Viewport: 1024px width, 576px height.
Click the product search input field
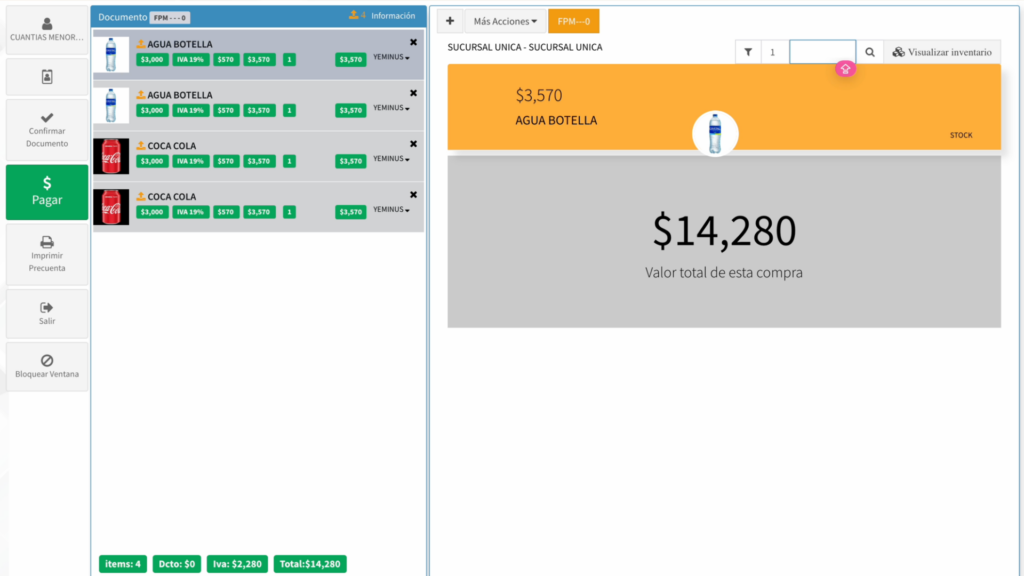point(822,52)
